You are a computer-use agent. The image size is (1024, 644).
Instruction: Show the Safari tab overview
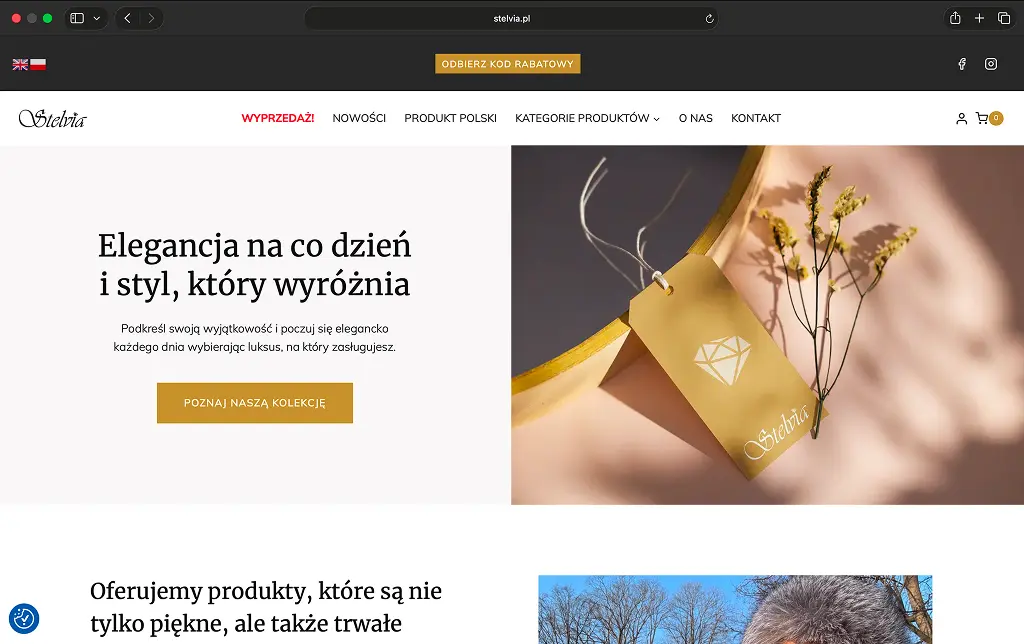pyautogui.click(x=1004, y=18)
